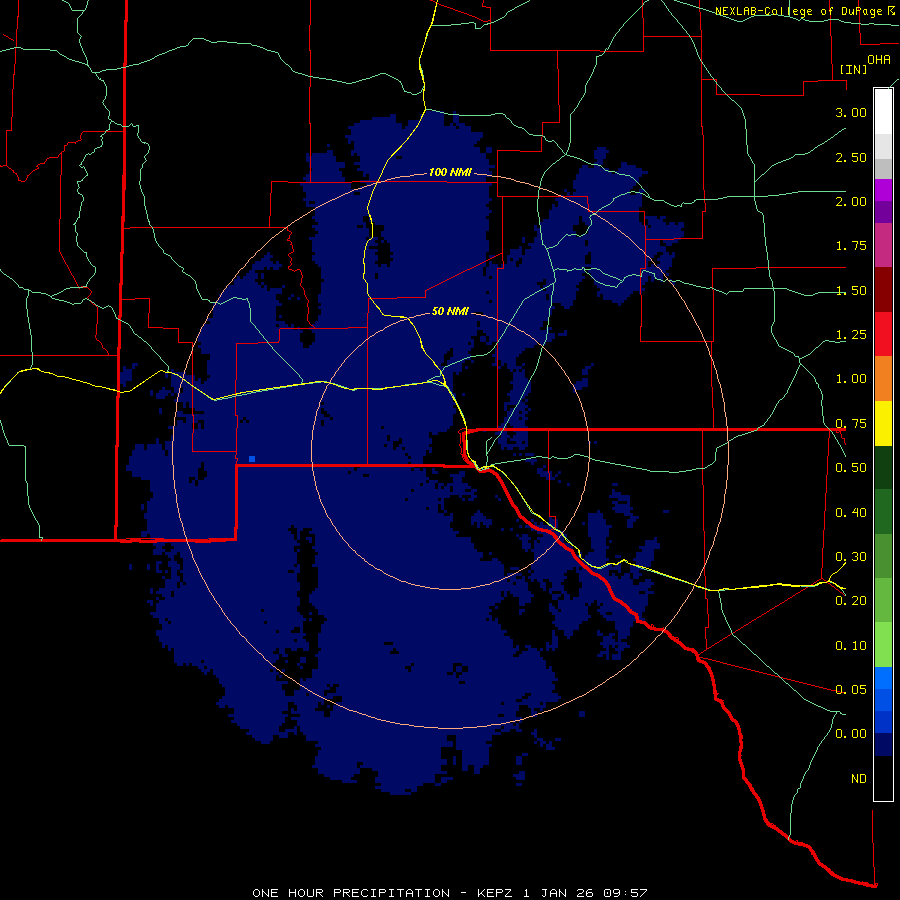Click the 50 NMI range ring label

point(450,311)
